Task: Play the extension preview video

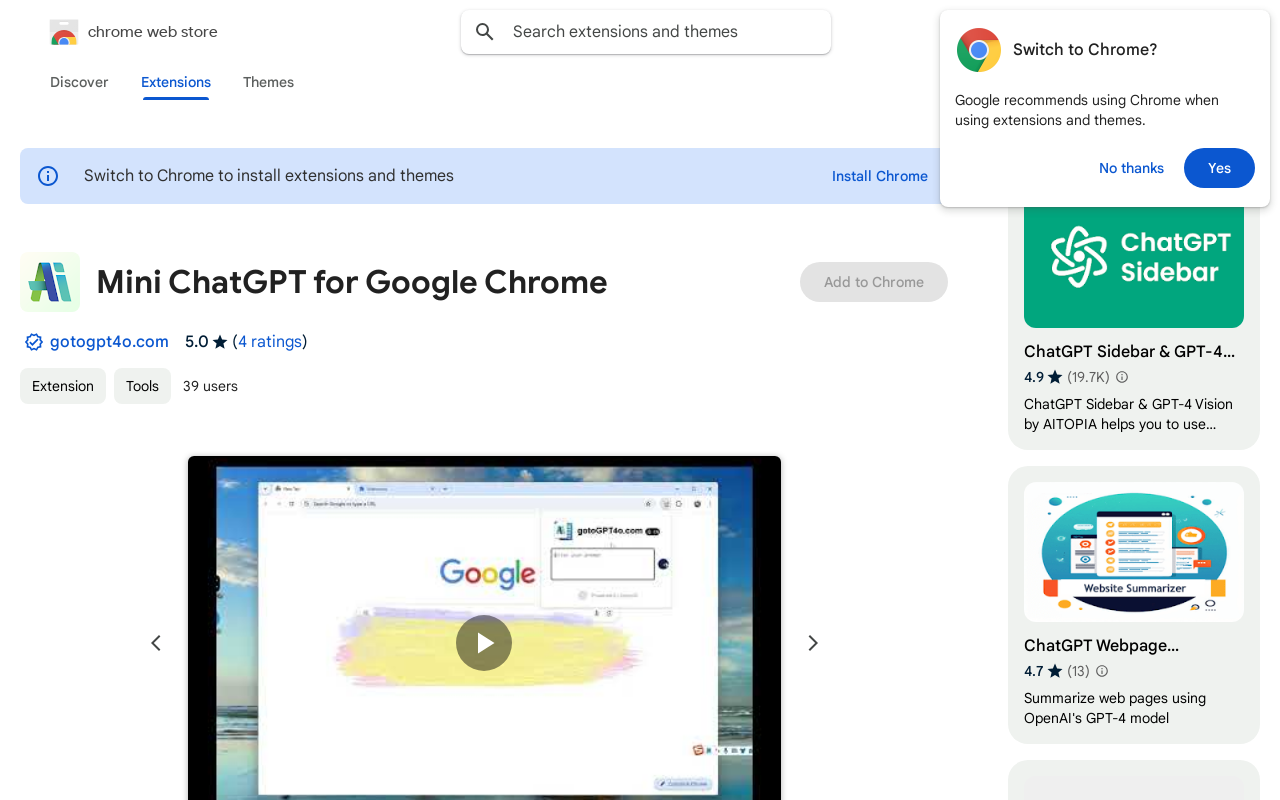Action: tap(484, 643)
